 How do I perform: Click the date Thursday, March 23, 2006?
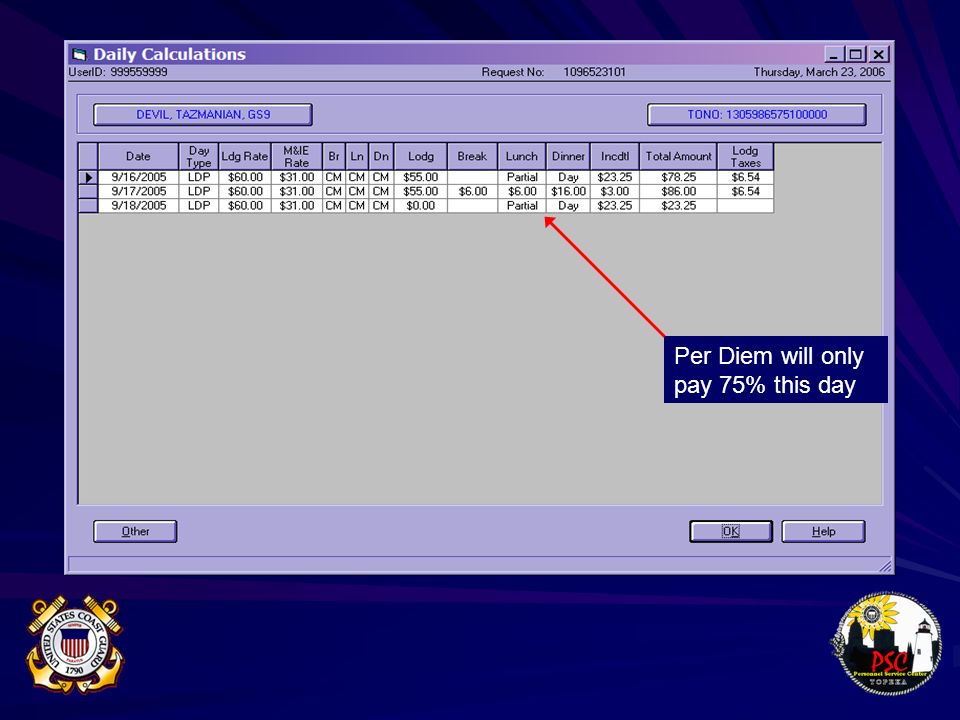click(819, 72)
